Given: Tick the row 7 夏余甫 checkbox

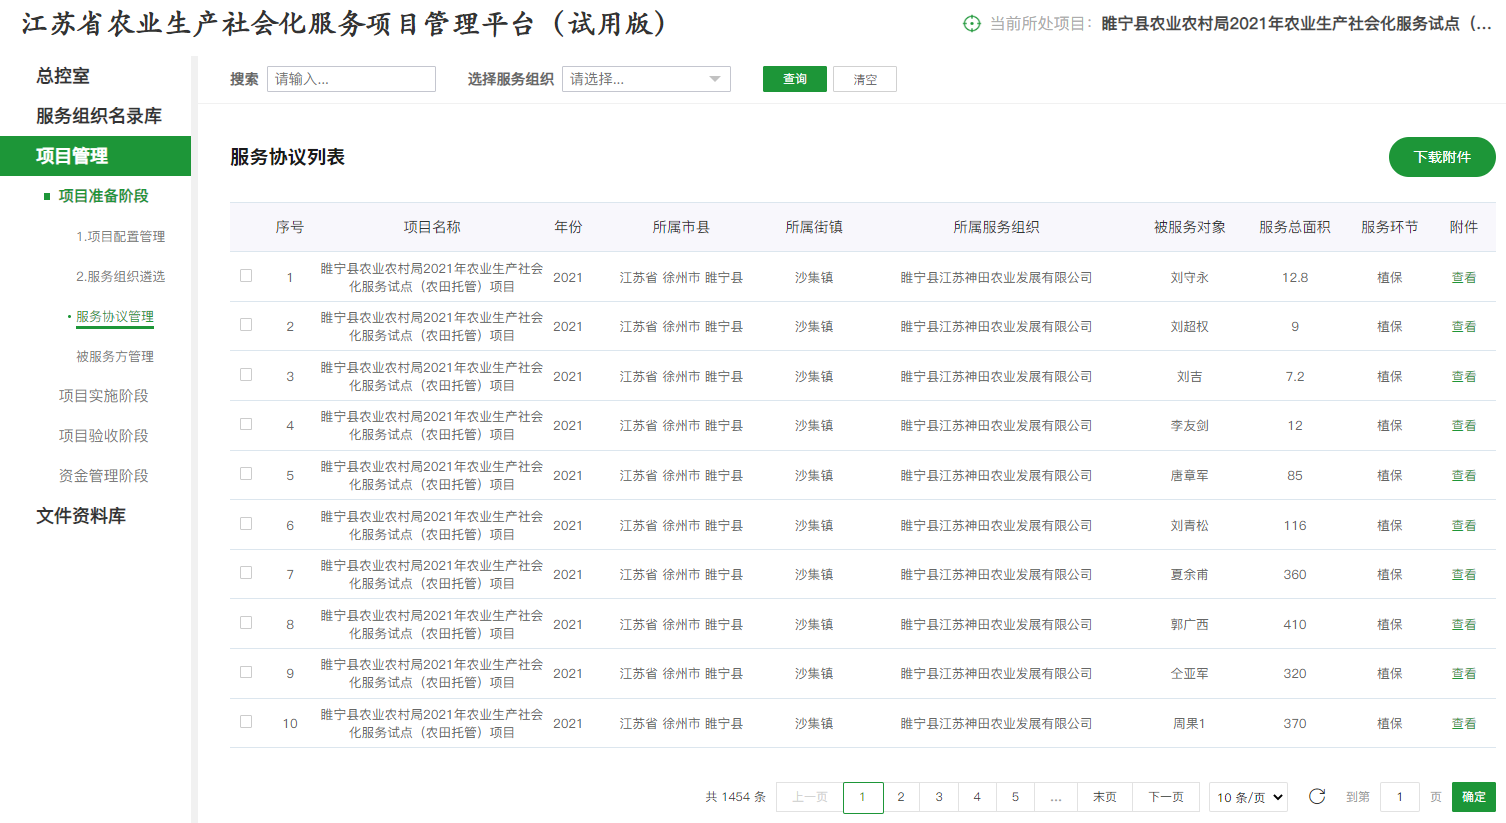Looking at the screenshot, I should 246,572.
